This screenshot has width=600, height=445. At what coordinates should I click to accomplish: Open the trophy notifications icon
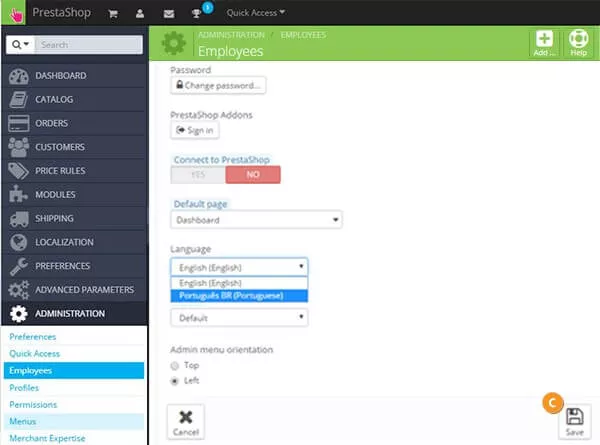click(x=196, y=14)
